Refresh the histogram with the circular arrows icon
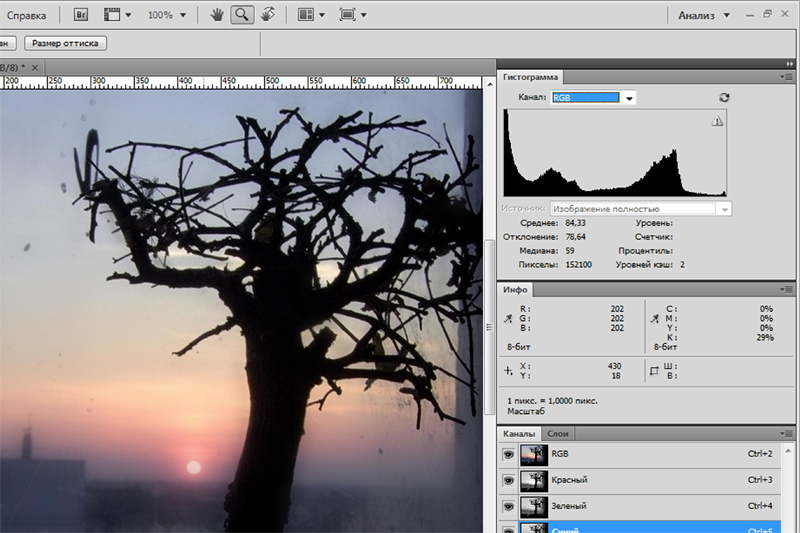The image size is (800, 533). [x=724, y=98]
